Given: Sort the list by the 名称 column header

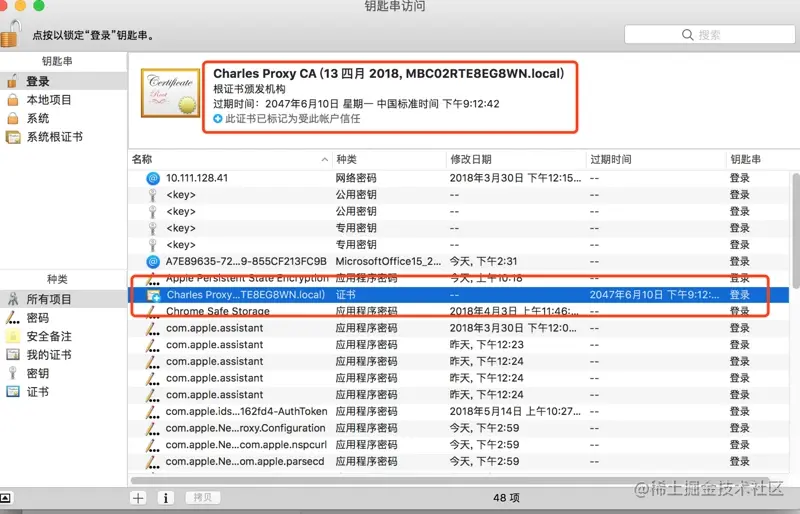Looking at the screenshot, I should tap(230, 159).
